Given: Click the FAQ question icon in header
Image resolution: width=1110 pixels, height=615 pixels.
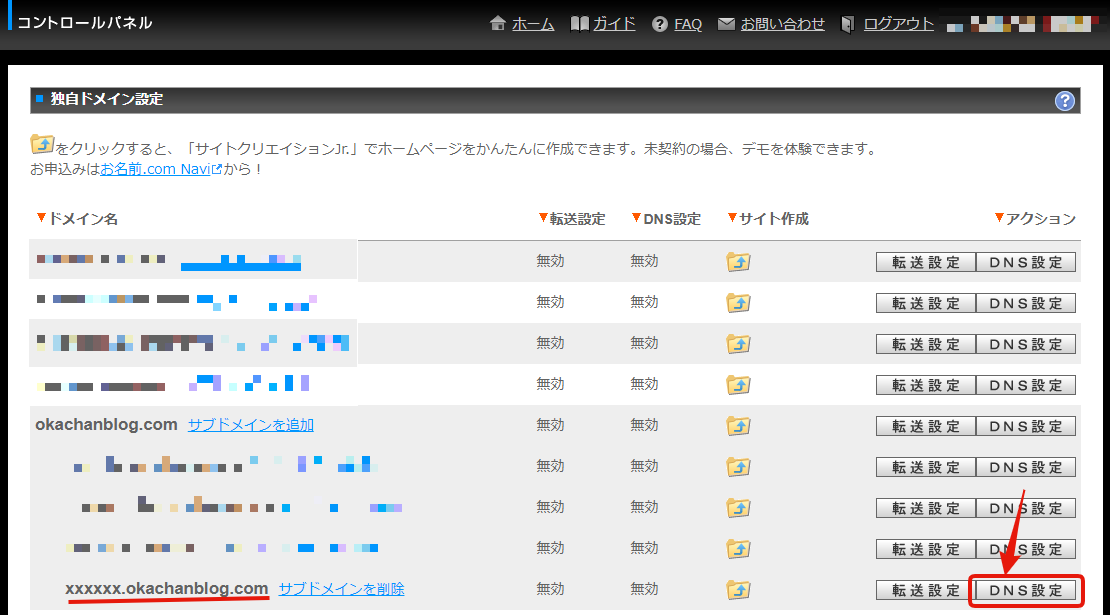Looking at the screenshot, I should [659, 24].
